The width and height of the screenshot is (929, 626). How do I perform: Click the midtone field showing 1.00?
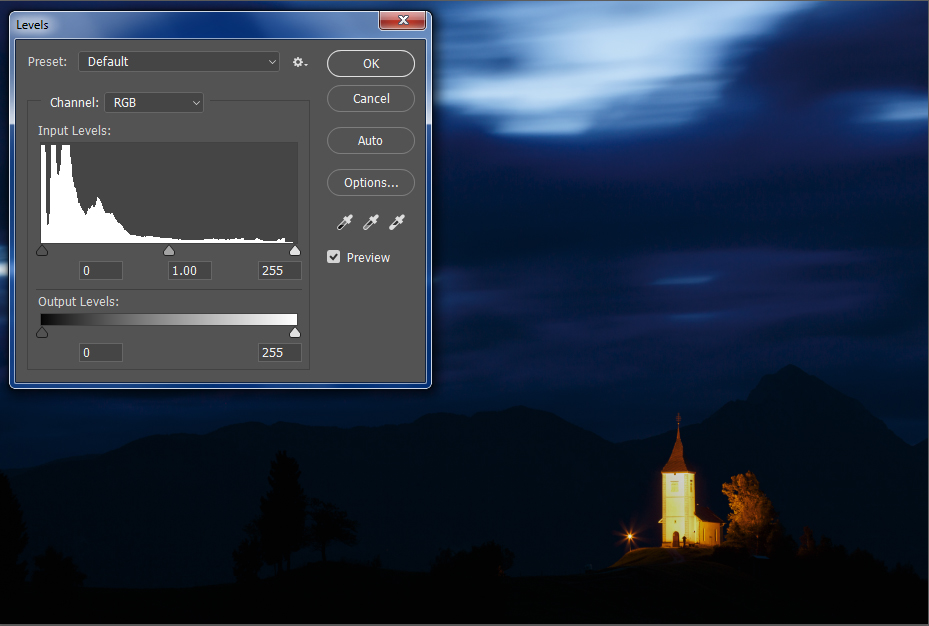pyautogui.click(x=190, y=271)
